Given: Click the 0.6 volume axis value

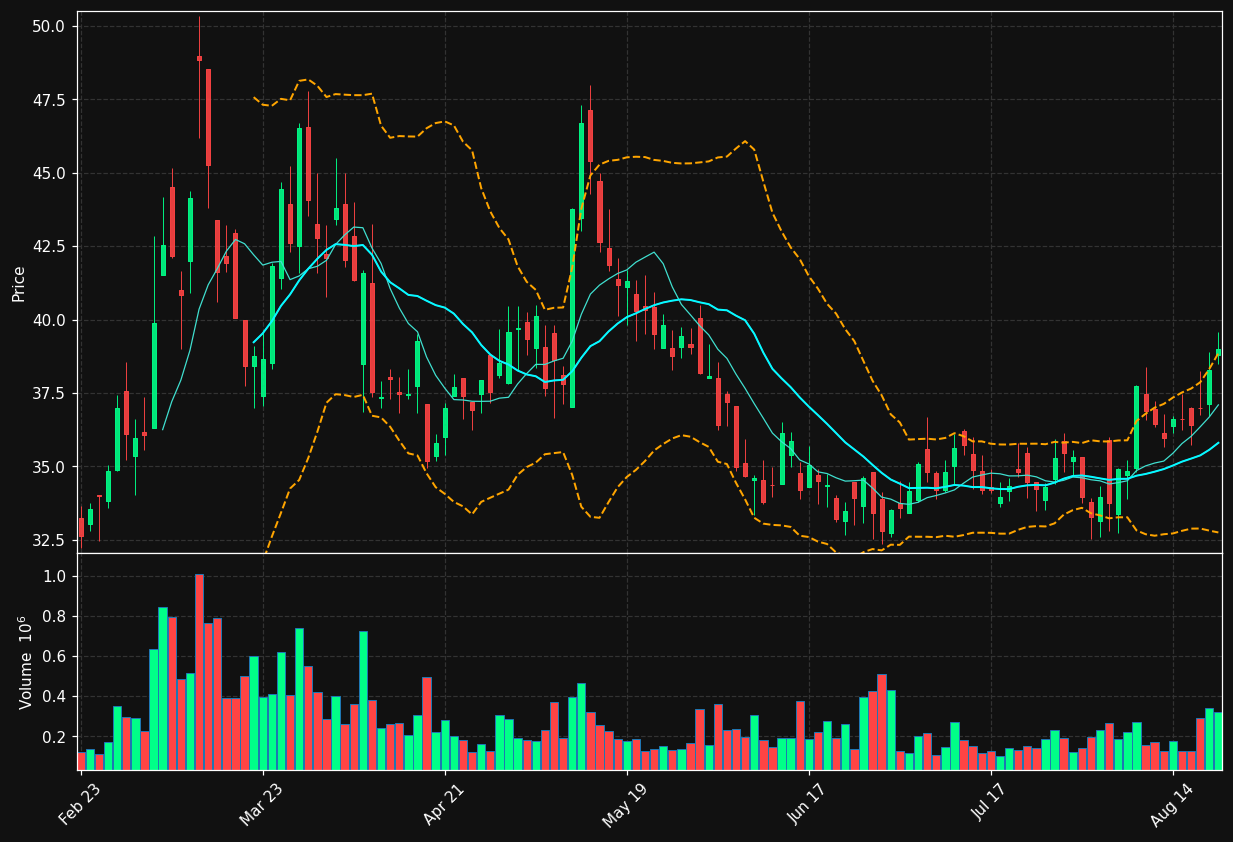Looking at the screenshot, I should (x=55, y=657).
